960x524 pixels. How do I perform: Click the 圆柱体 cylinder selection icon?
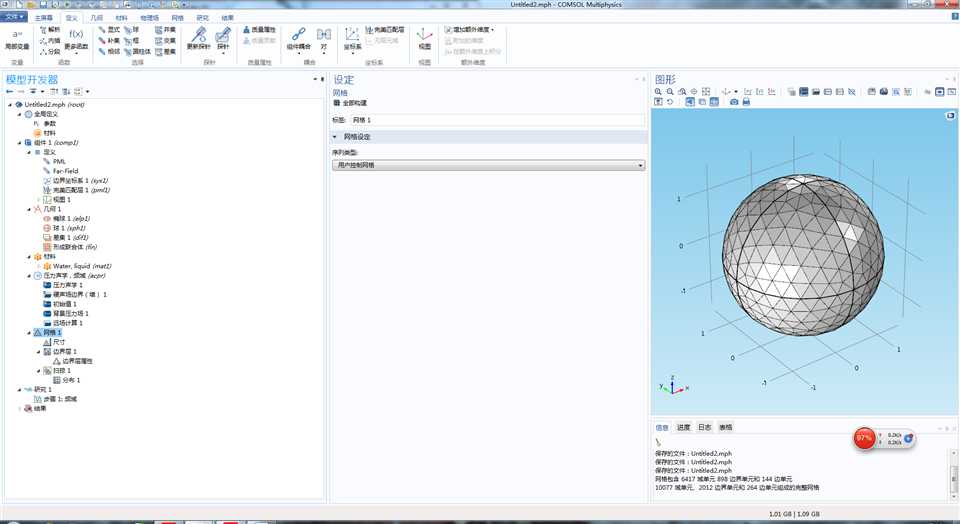137,51
